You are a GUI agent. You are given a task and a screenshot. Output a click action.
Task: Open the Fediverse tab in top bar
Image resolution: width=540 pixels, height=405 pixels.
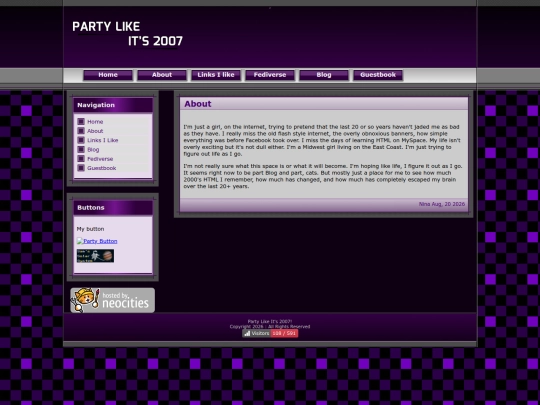coord(270,75)
